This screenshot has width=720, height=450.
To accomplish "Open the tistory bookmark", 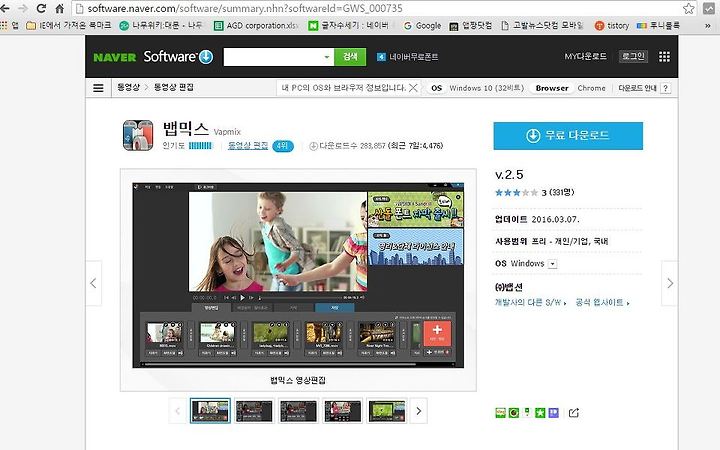I will [612, 26].
